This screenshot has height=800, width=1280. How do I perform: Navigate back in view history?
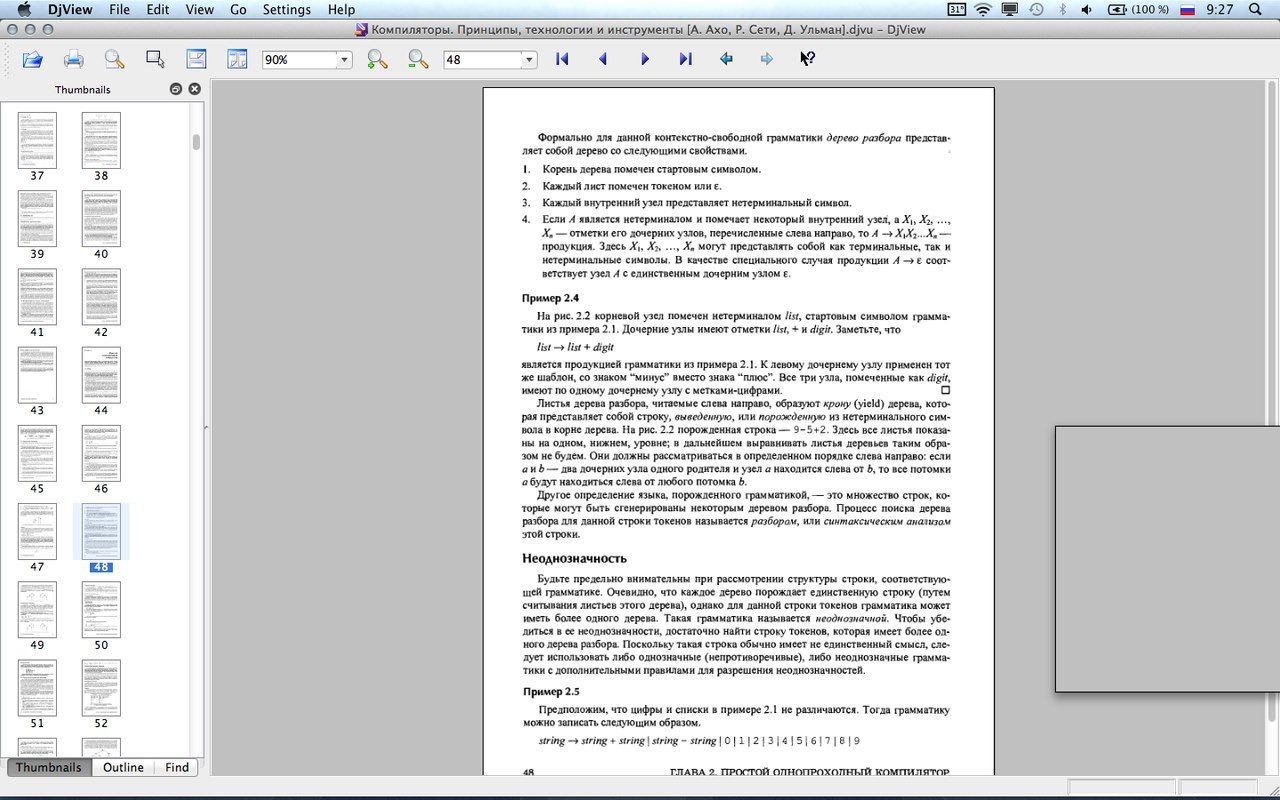click(x=726, y=59)
